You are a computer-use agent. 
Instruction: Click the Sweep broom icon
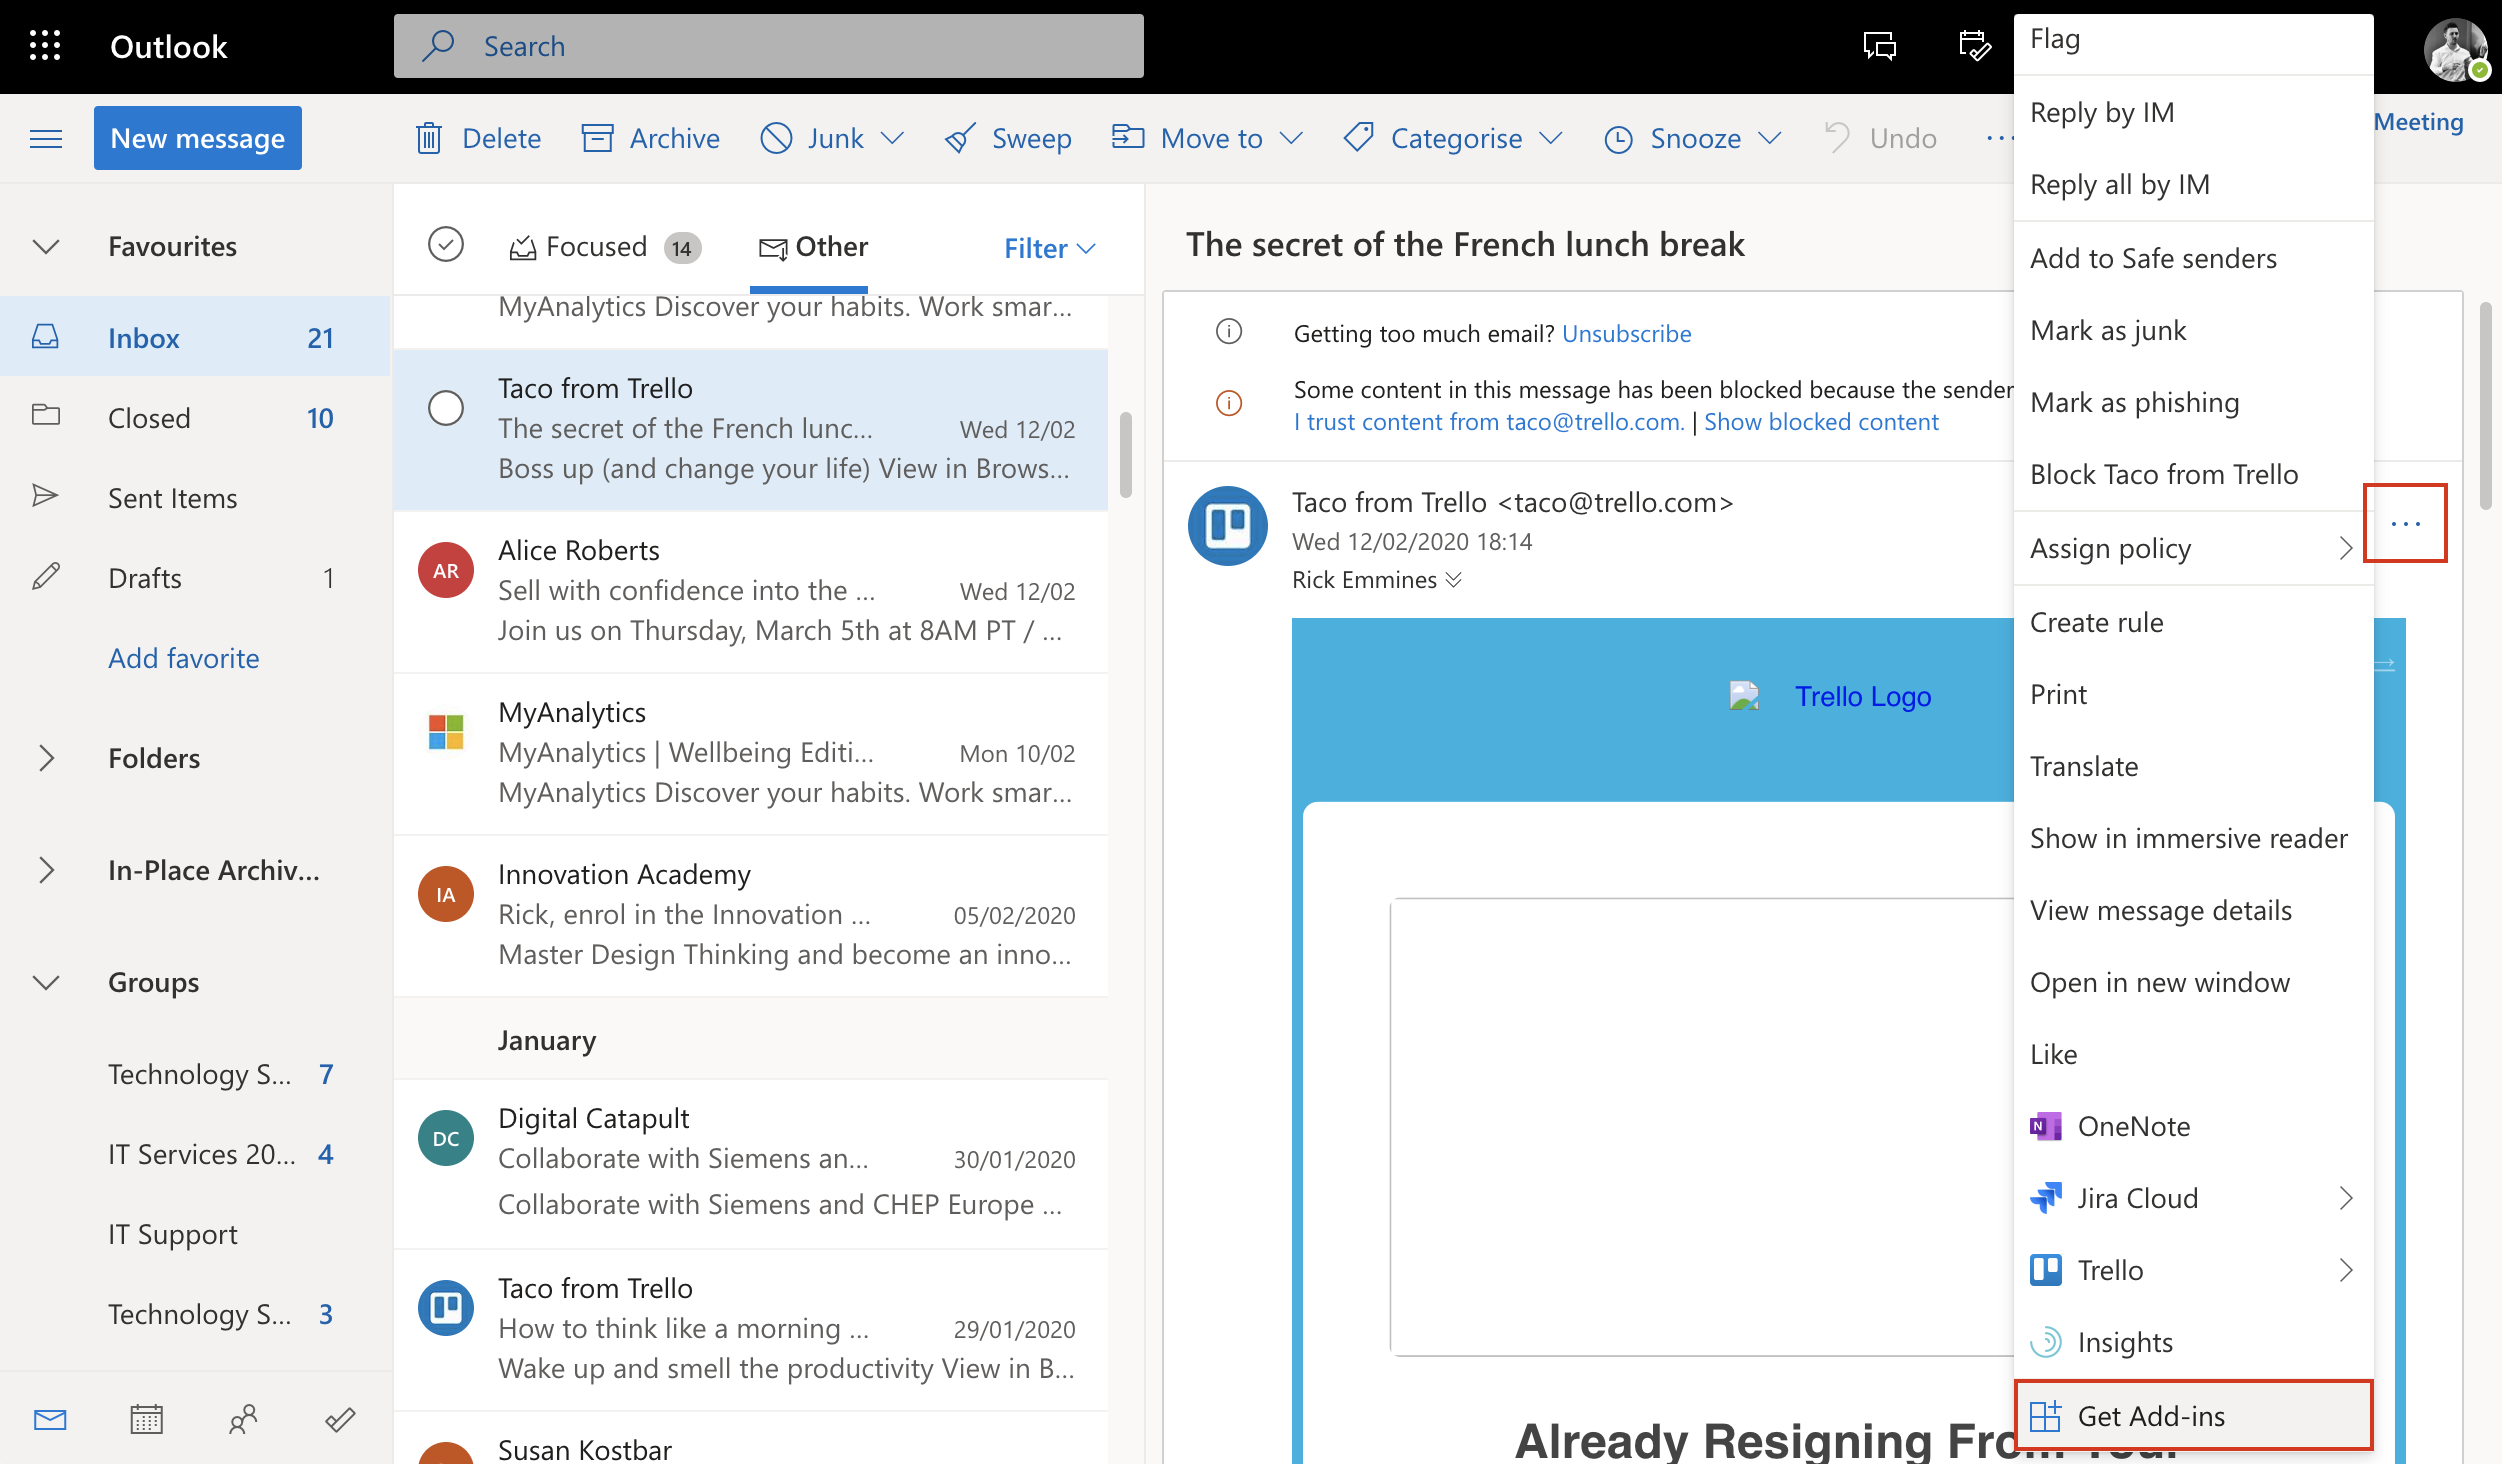pos(960,138)
